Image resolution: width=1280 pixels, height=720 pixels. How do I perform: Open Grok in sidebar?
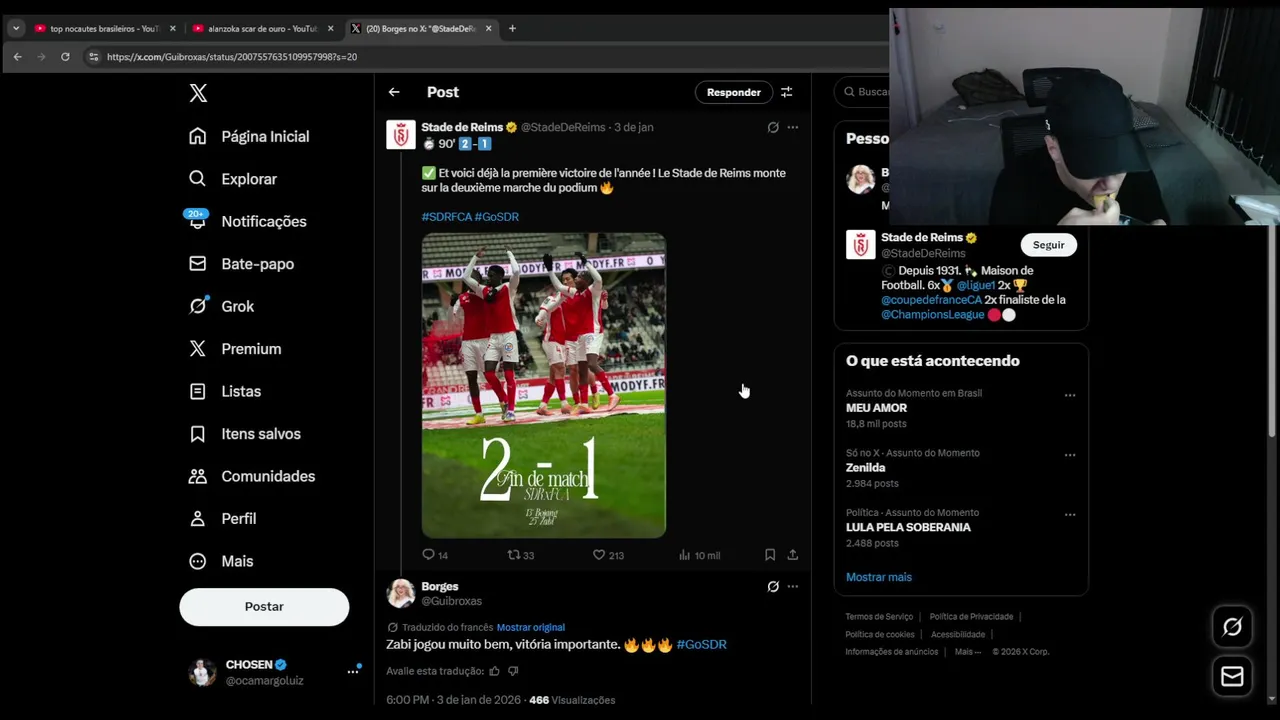[x=222, y=306]
